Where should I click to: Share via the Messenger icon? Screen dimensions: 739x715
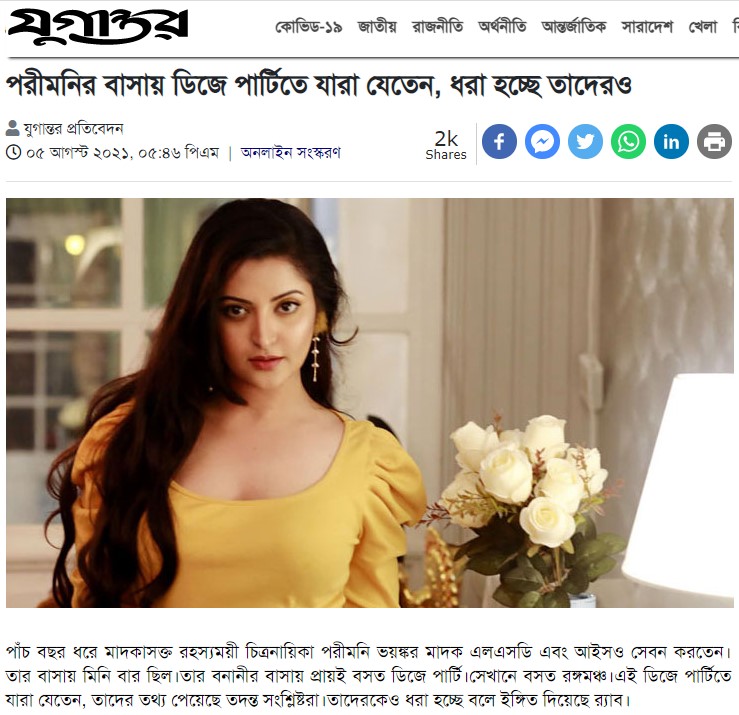(x=542, y=141)
